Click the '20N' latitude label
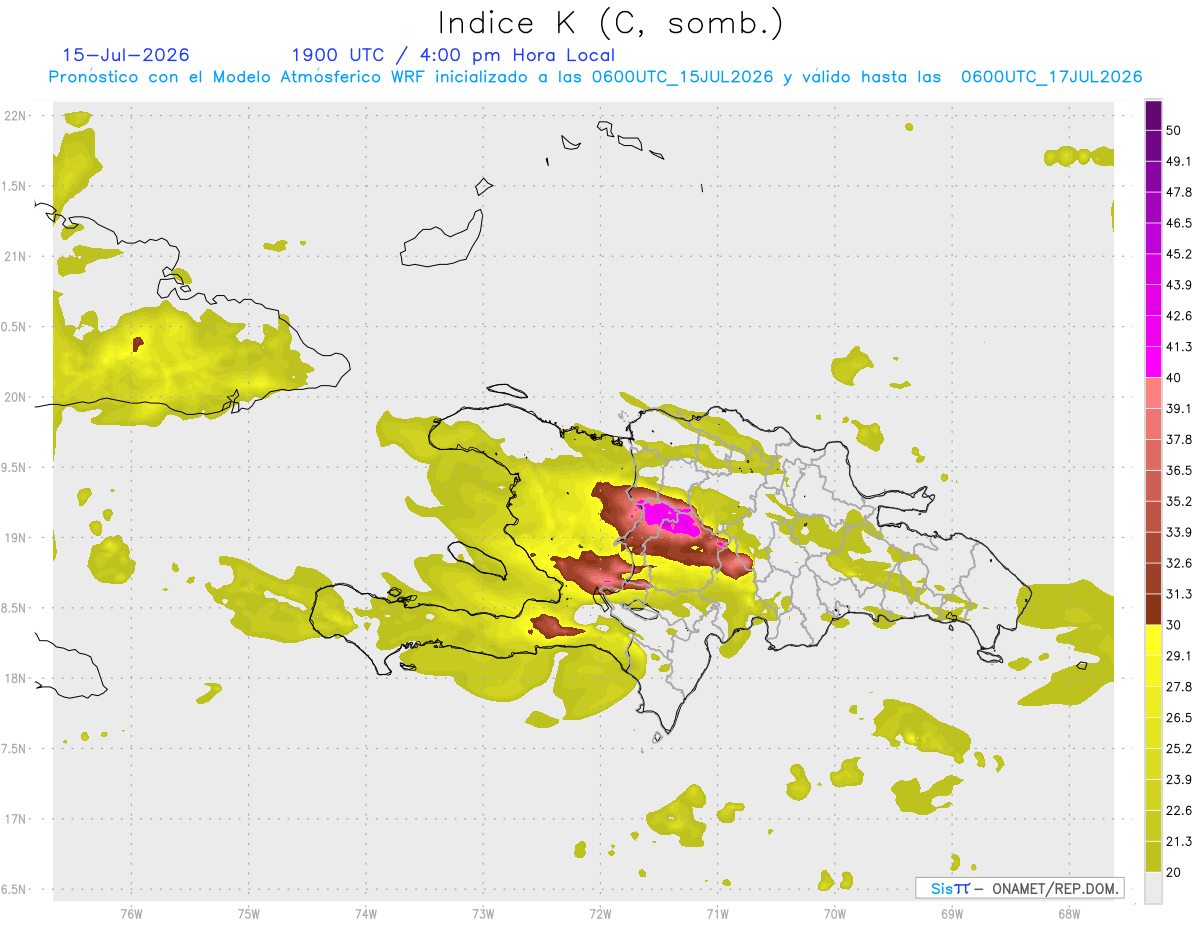 coord(15,397)
